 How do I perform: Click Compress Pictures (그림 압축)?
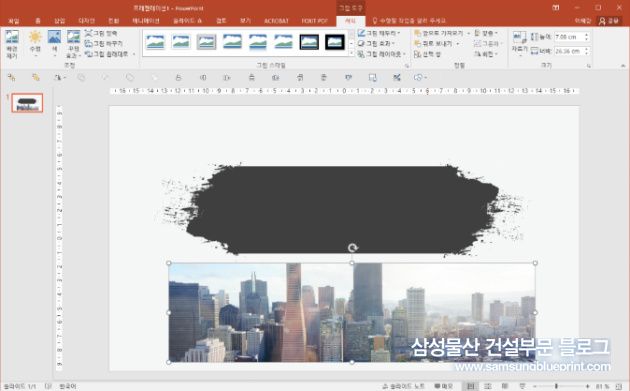(x=101, y=33)
